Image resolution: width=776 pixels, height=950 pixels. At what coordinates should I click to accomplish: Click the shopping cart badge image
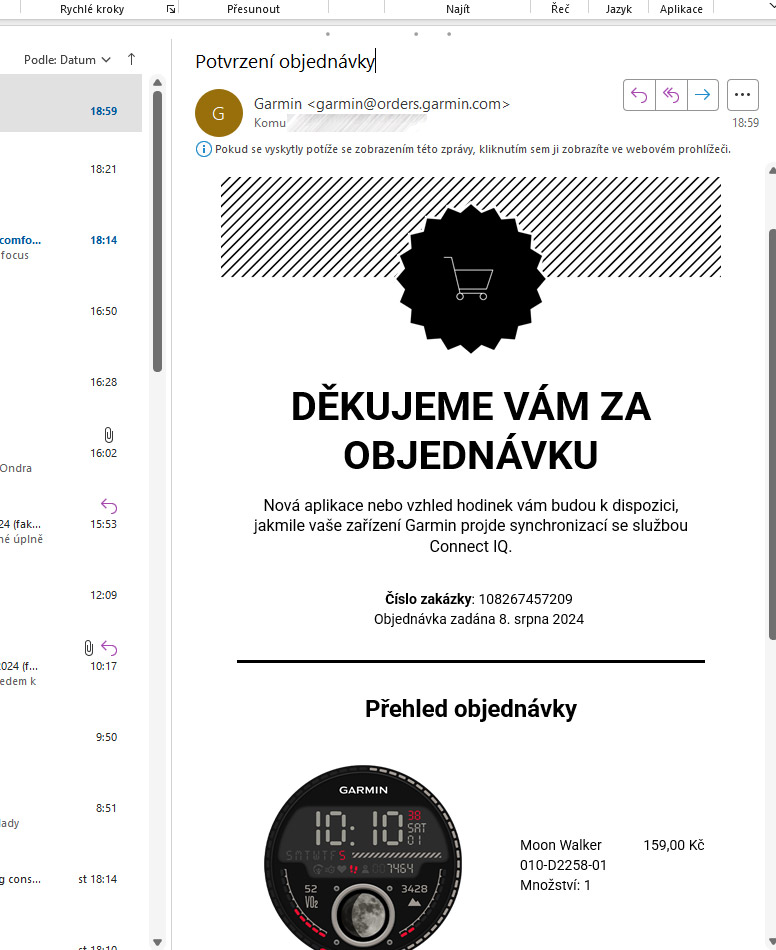pos(471,278)
